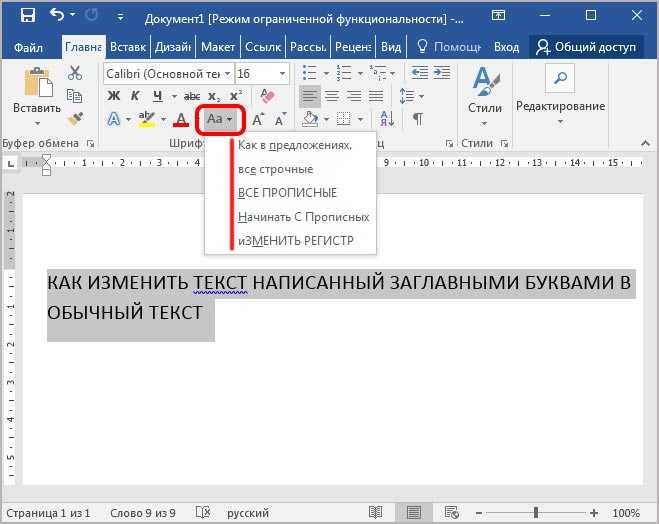Viewport: 659px width, 524px height.
Task: Switch to the Вставка tab
Action: click(x=128, y=47)
